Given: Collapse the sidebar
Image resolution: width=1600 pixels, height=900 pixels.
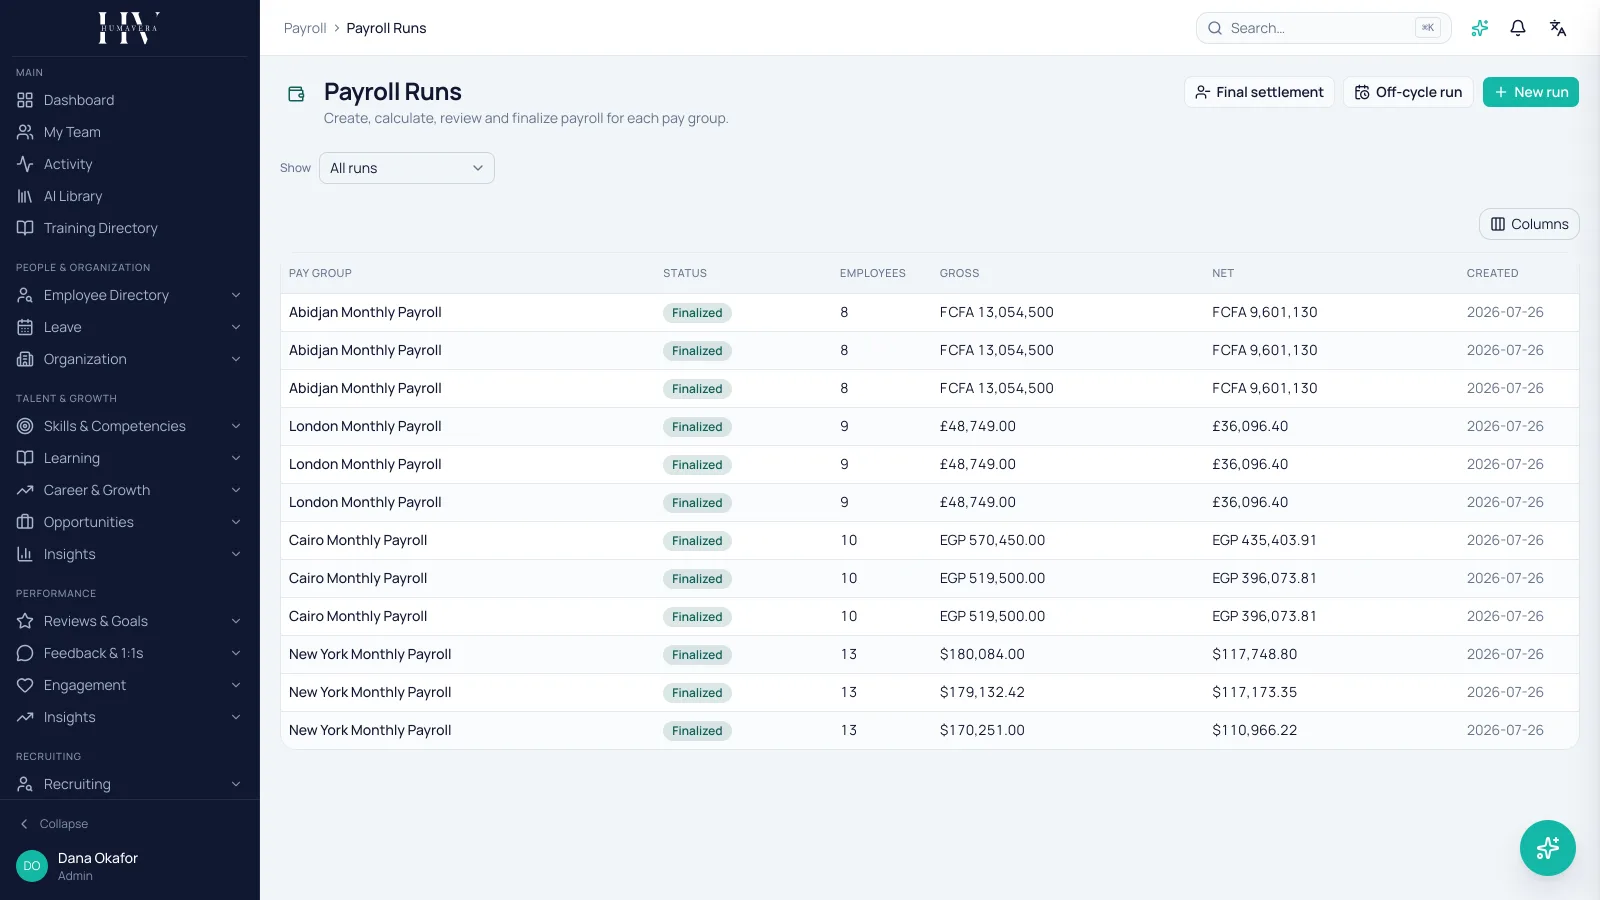Looking at the screenshot, I should [x=55, y=824].
